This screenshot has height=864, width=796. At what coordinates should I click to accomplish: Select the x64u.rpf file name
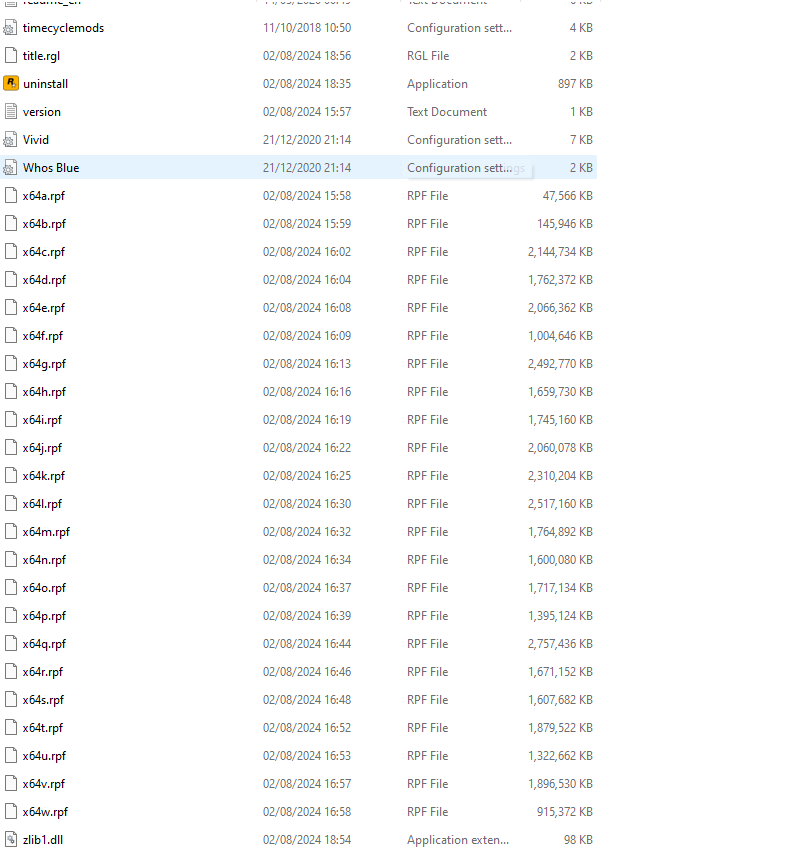click(44, 756)
